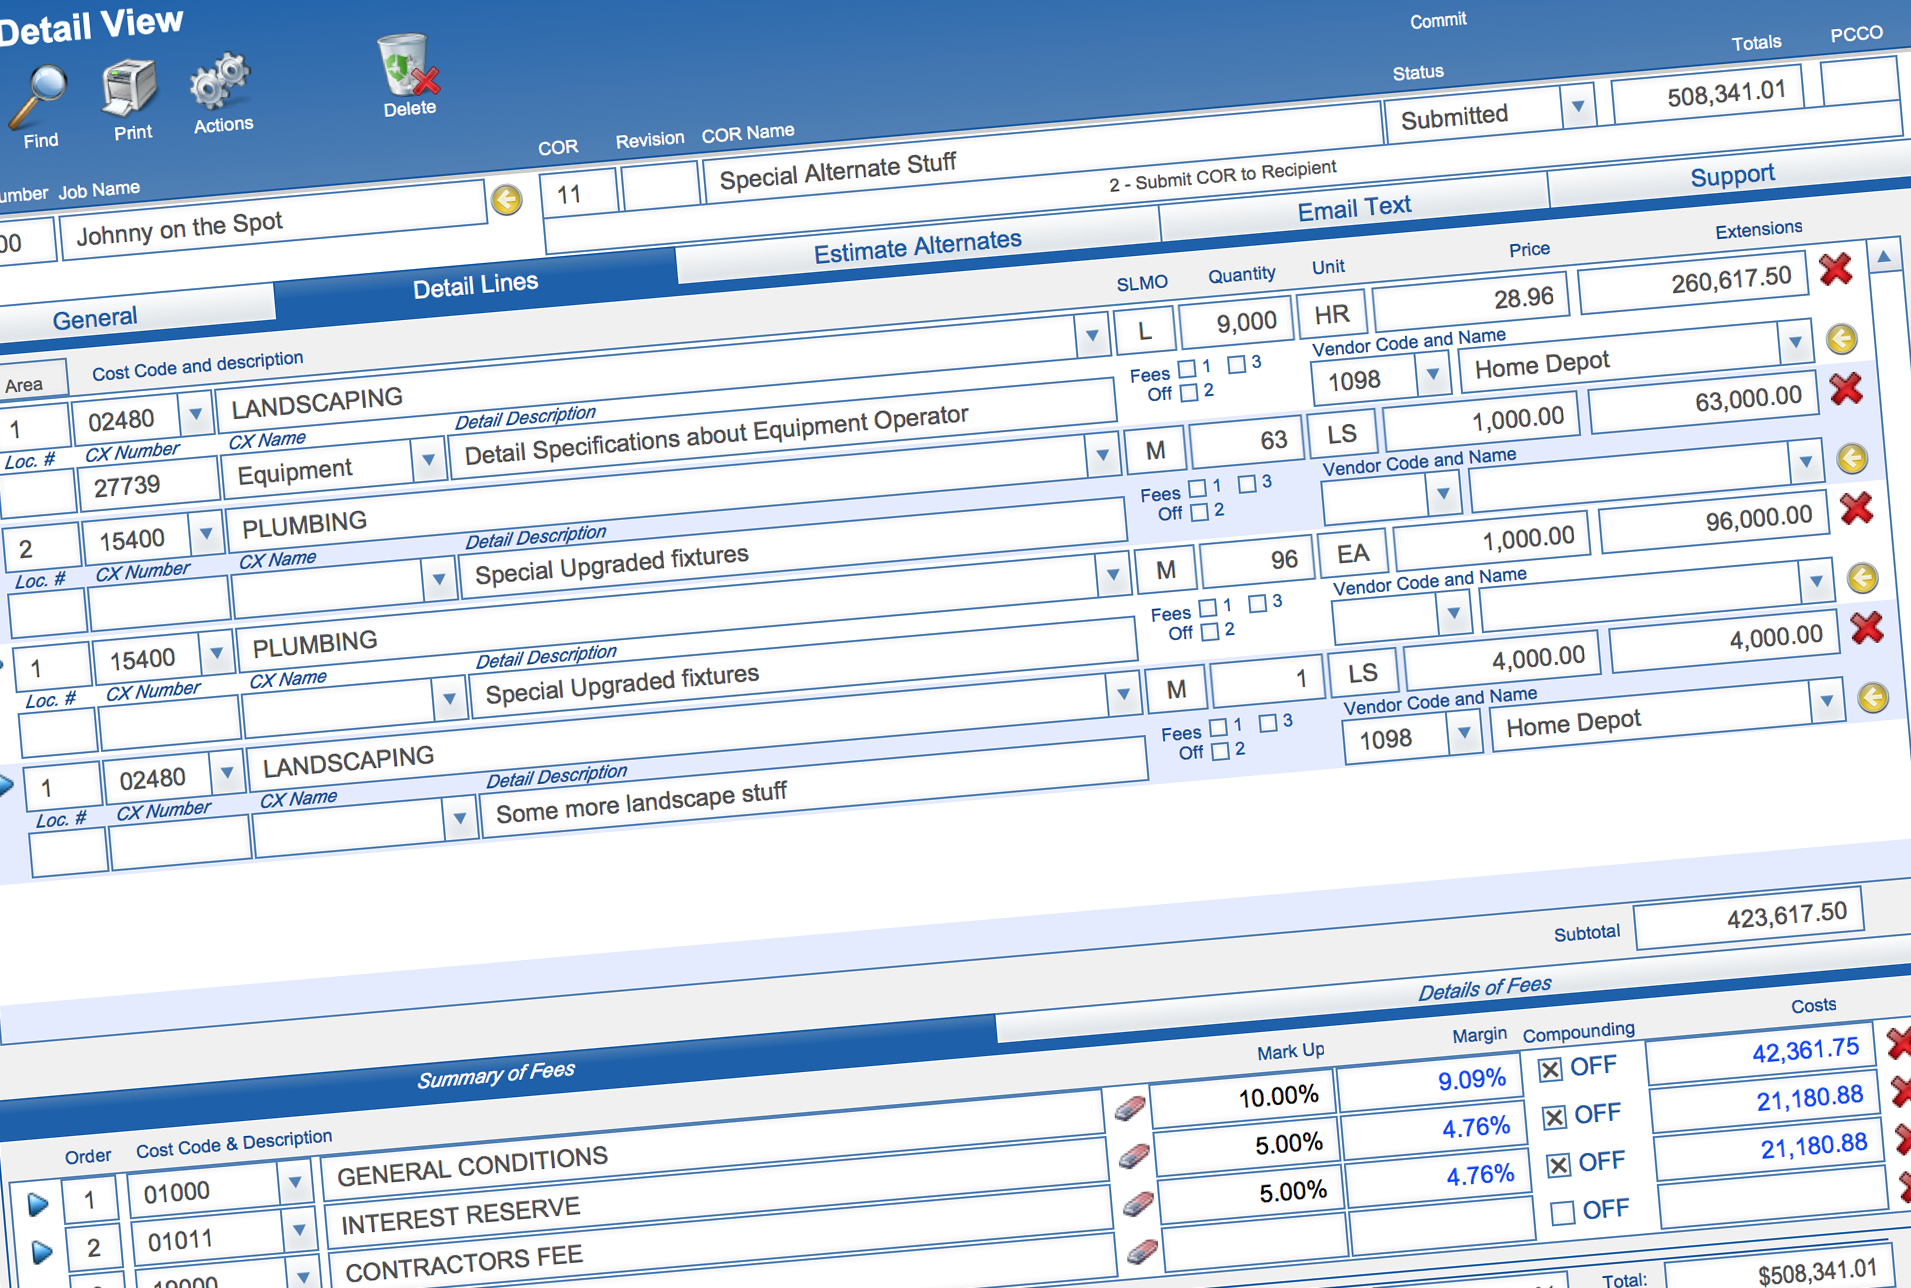Click the Quantity 9,000 field

pos(1236,322)
